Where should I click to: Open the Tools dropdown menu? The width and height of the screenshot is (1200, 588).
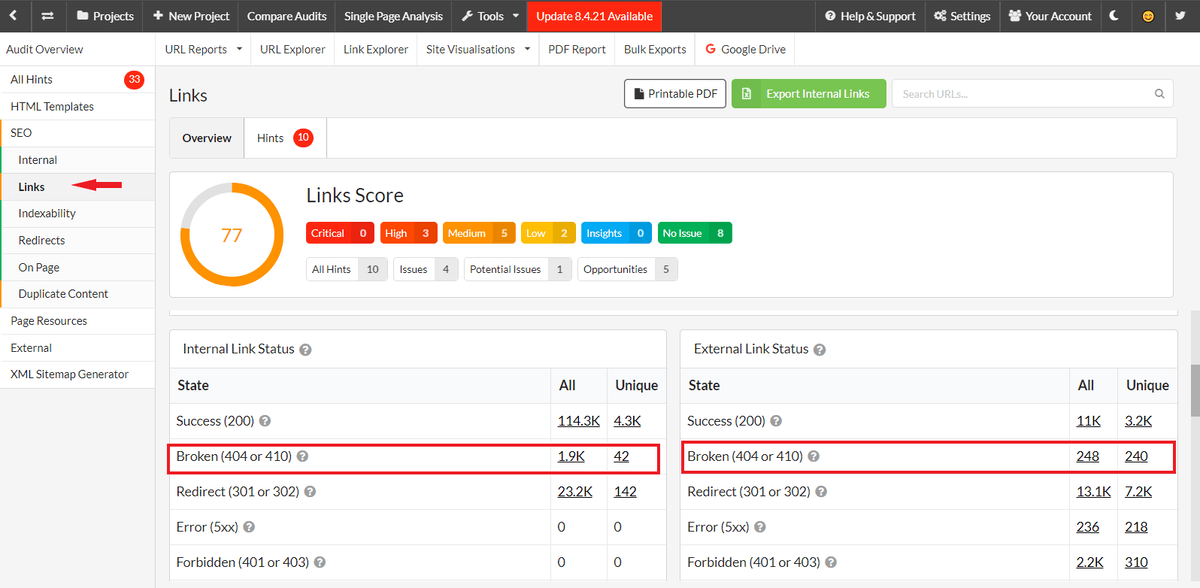point(489,16)
